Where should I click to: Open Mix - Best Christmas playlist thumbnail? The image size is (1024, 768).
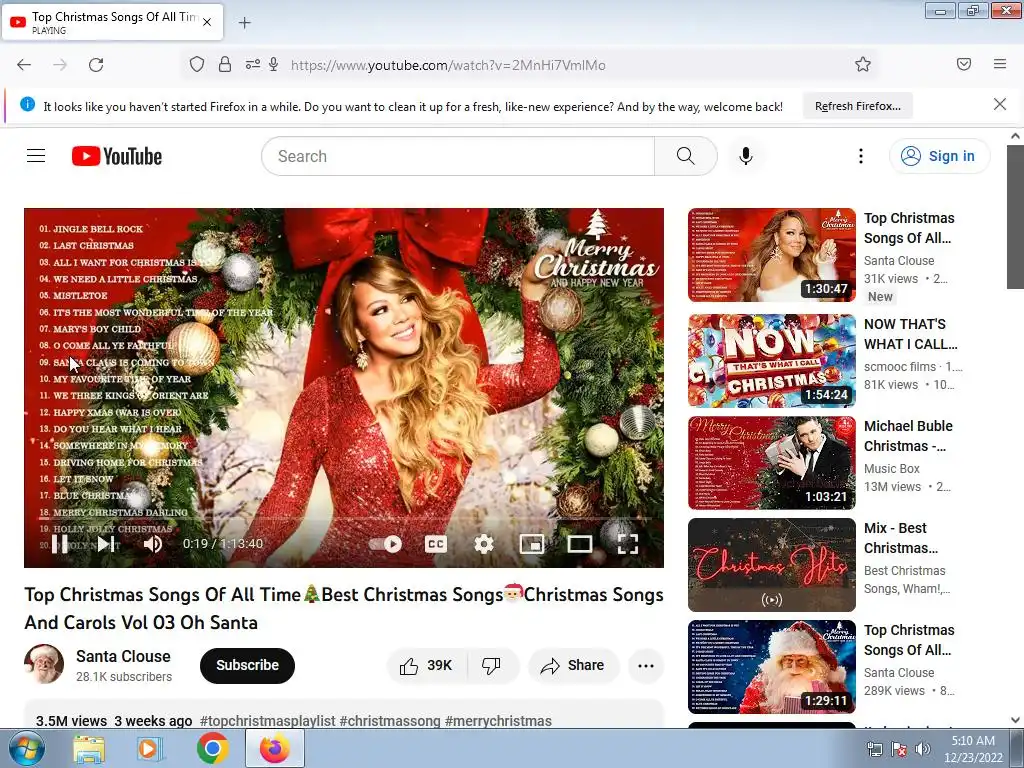pos(772,565)
